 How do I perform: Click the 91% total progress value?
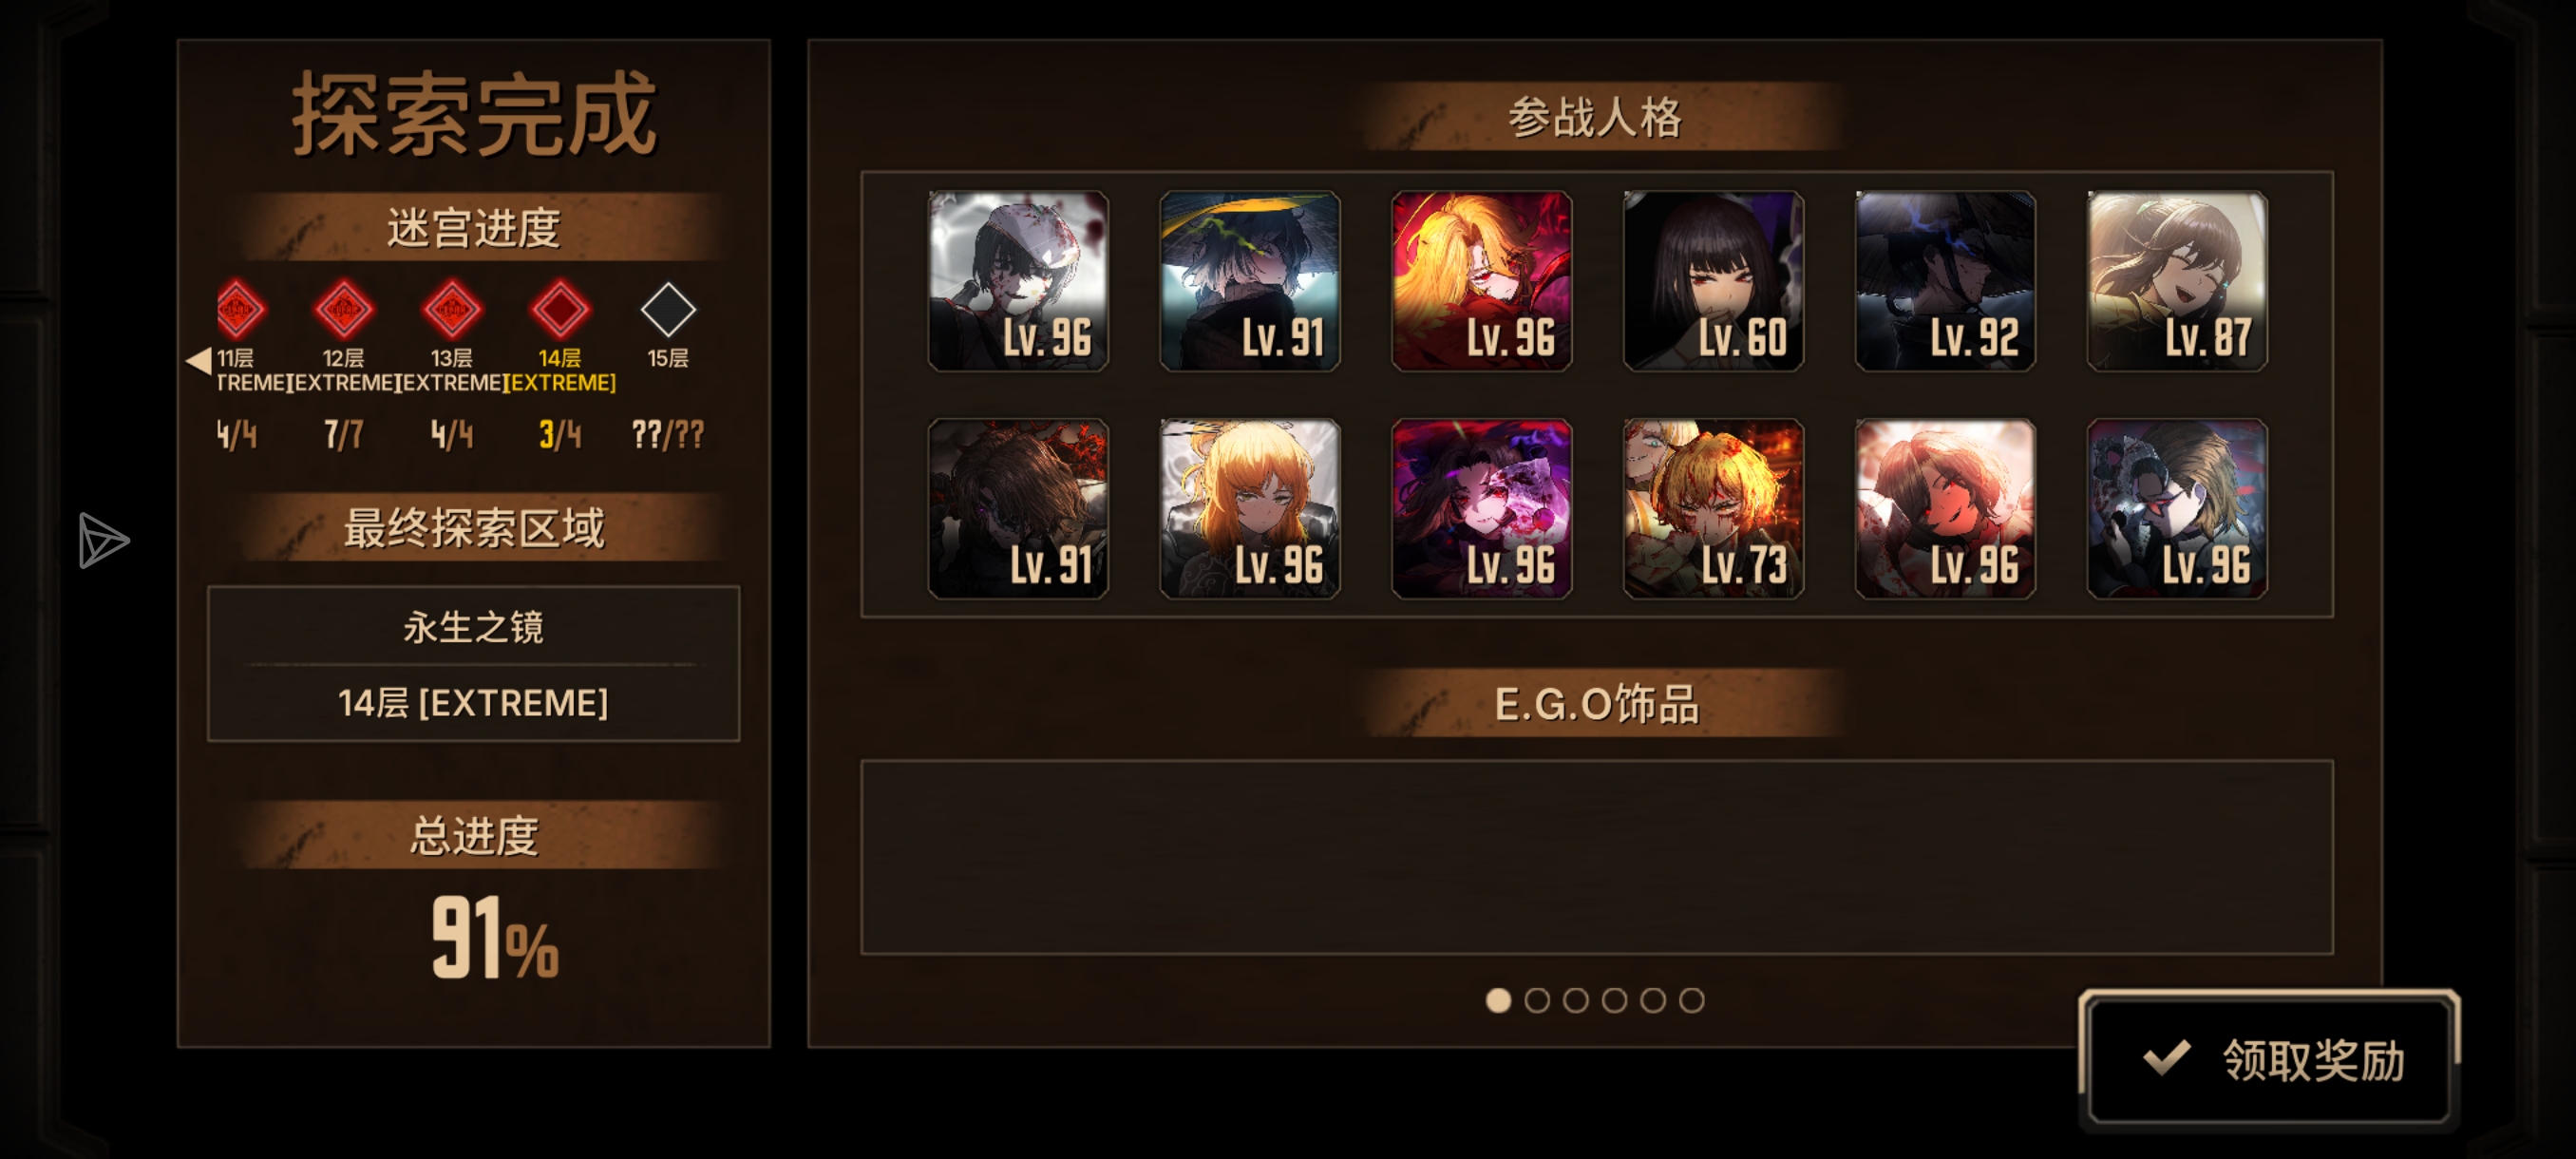click(495, 938)
